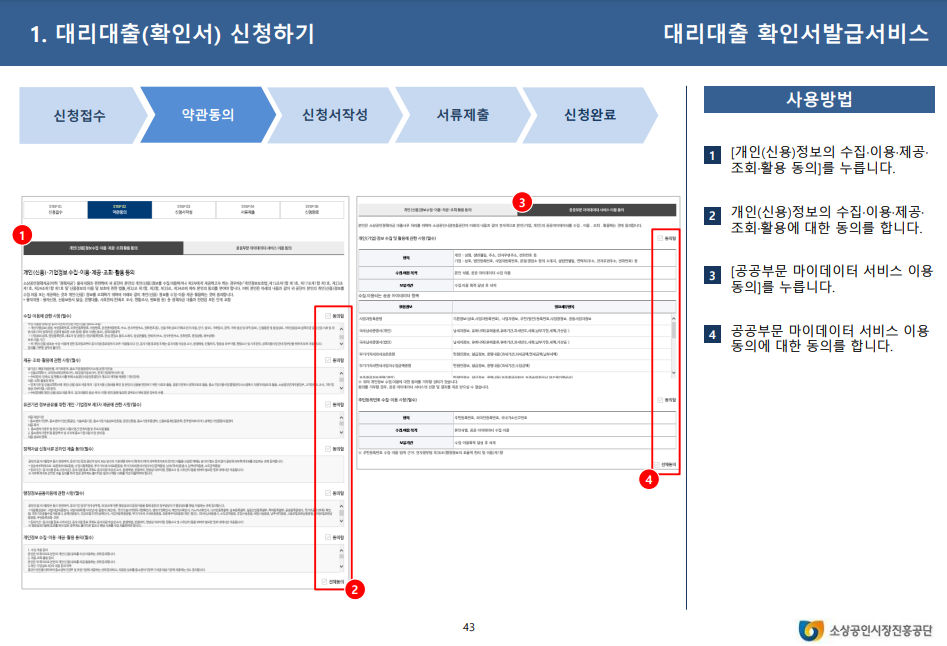Screen dimensions: 947x646
Task: Click scroll-down arrow of 수집·이용에 관한 사항 text box
Action: point(341,344)
